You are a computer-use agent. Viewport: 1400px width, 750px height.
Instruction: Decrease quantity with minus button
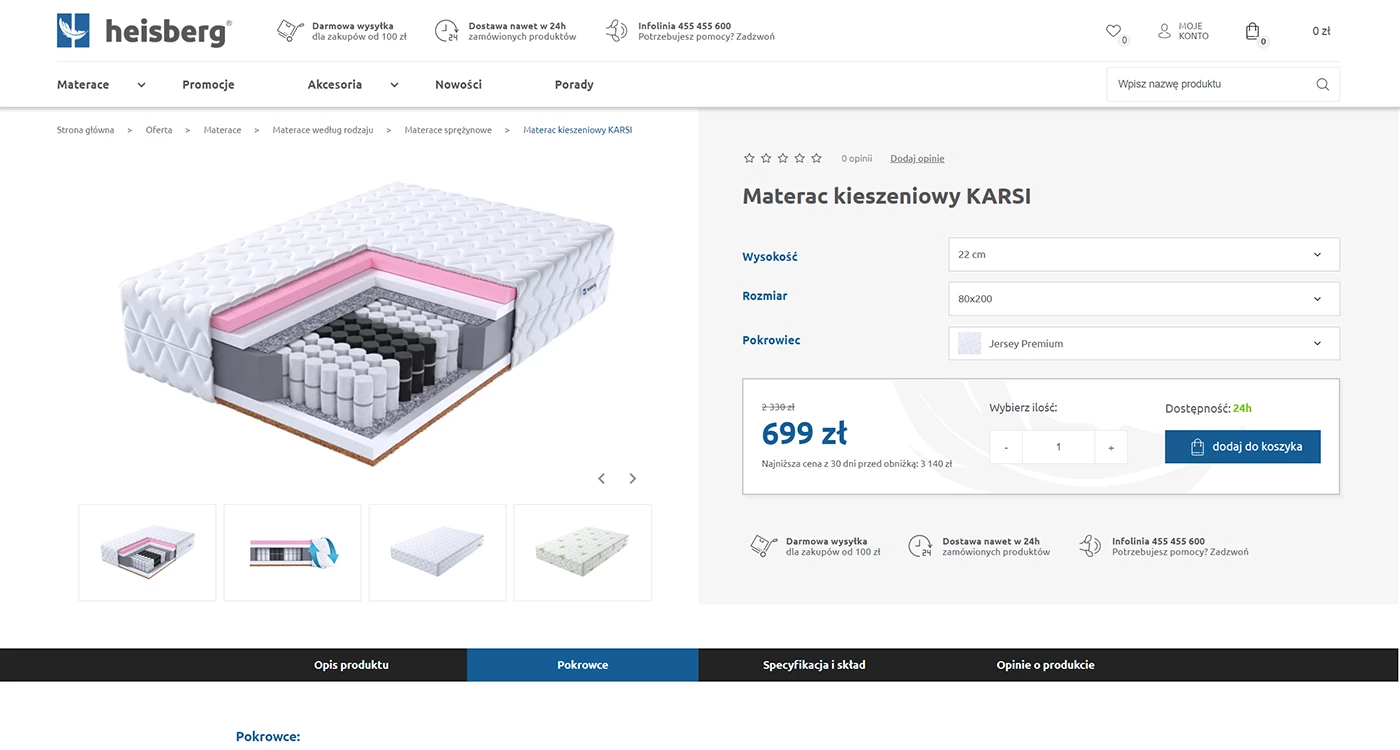tap(1006, 447)
